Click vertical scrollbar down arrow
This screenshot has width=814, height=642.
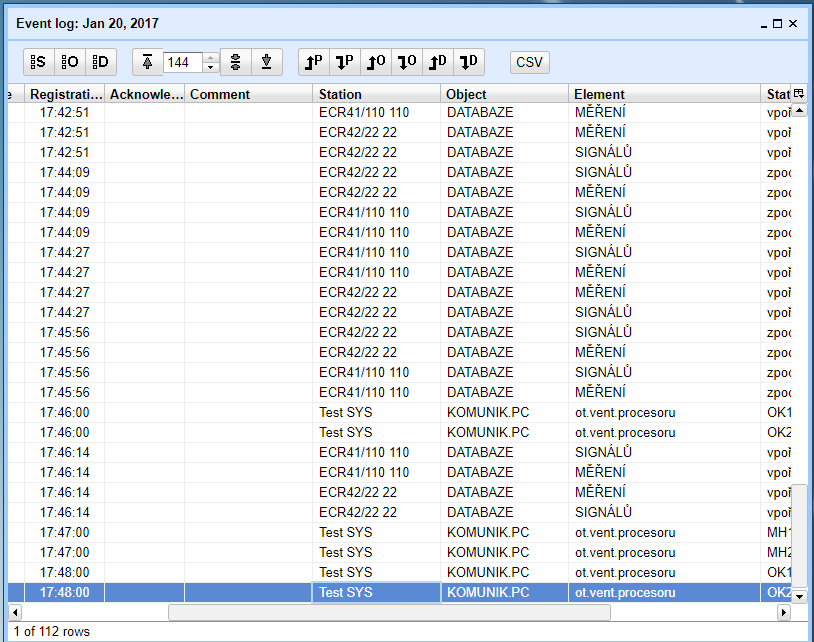click(x=799, y=596)
